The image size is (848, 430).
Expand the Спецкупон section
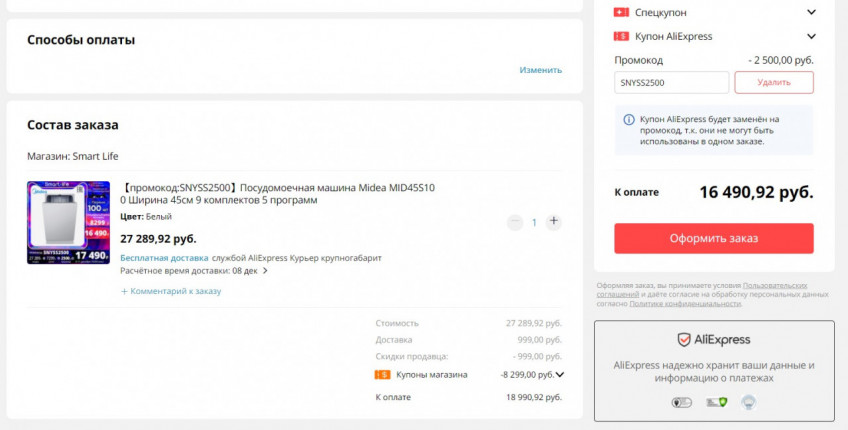[811, 12]
